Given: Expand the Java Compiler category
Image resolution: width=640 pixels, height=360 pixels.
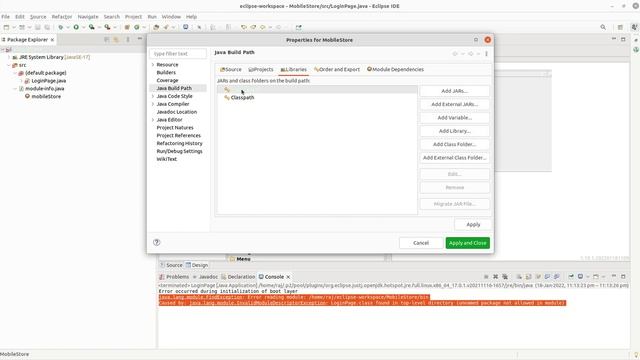Looking at the screenshot, I should pos(153,104).
